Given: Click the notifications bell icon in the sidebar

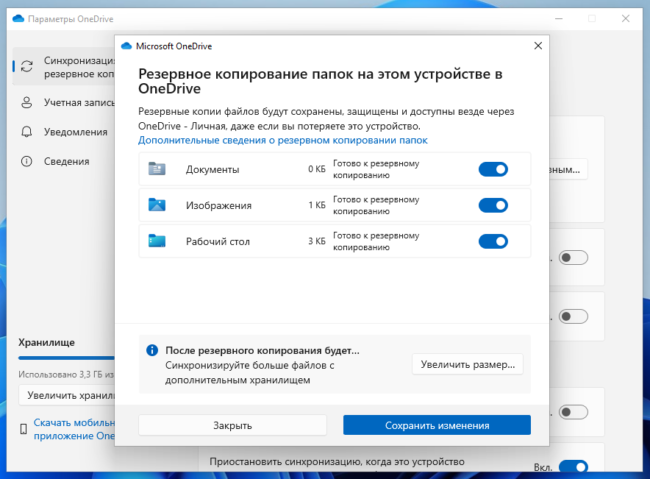Looking at the screenshot, I should 27,132.
